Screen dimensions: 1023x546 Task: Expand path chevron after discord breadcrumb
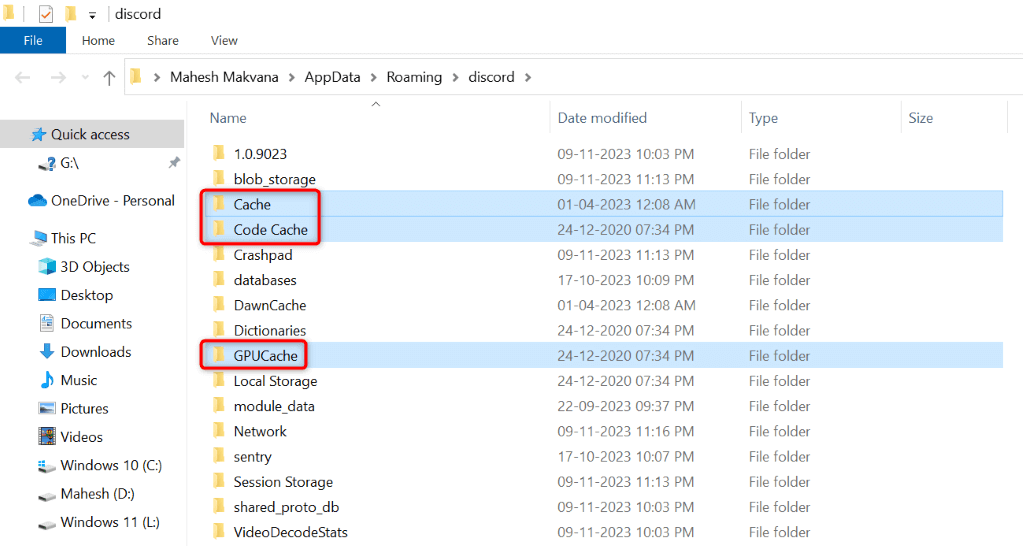[528, 77]
